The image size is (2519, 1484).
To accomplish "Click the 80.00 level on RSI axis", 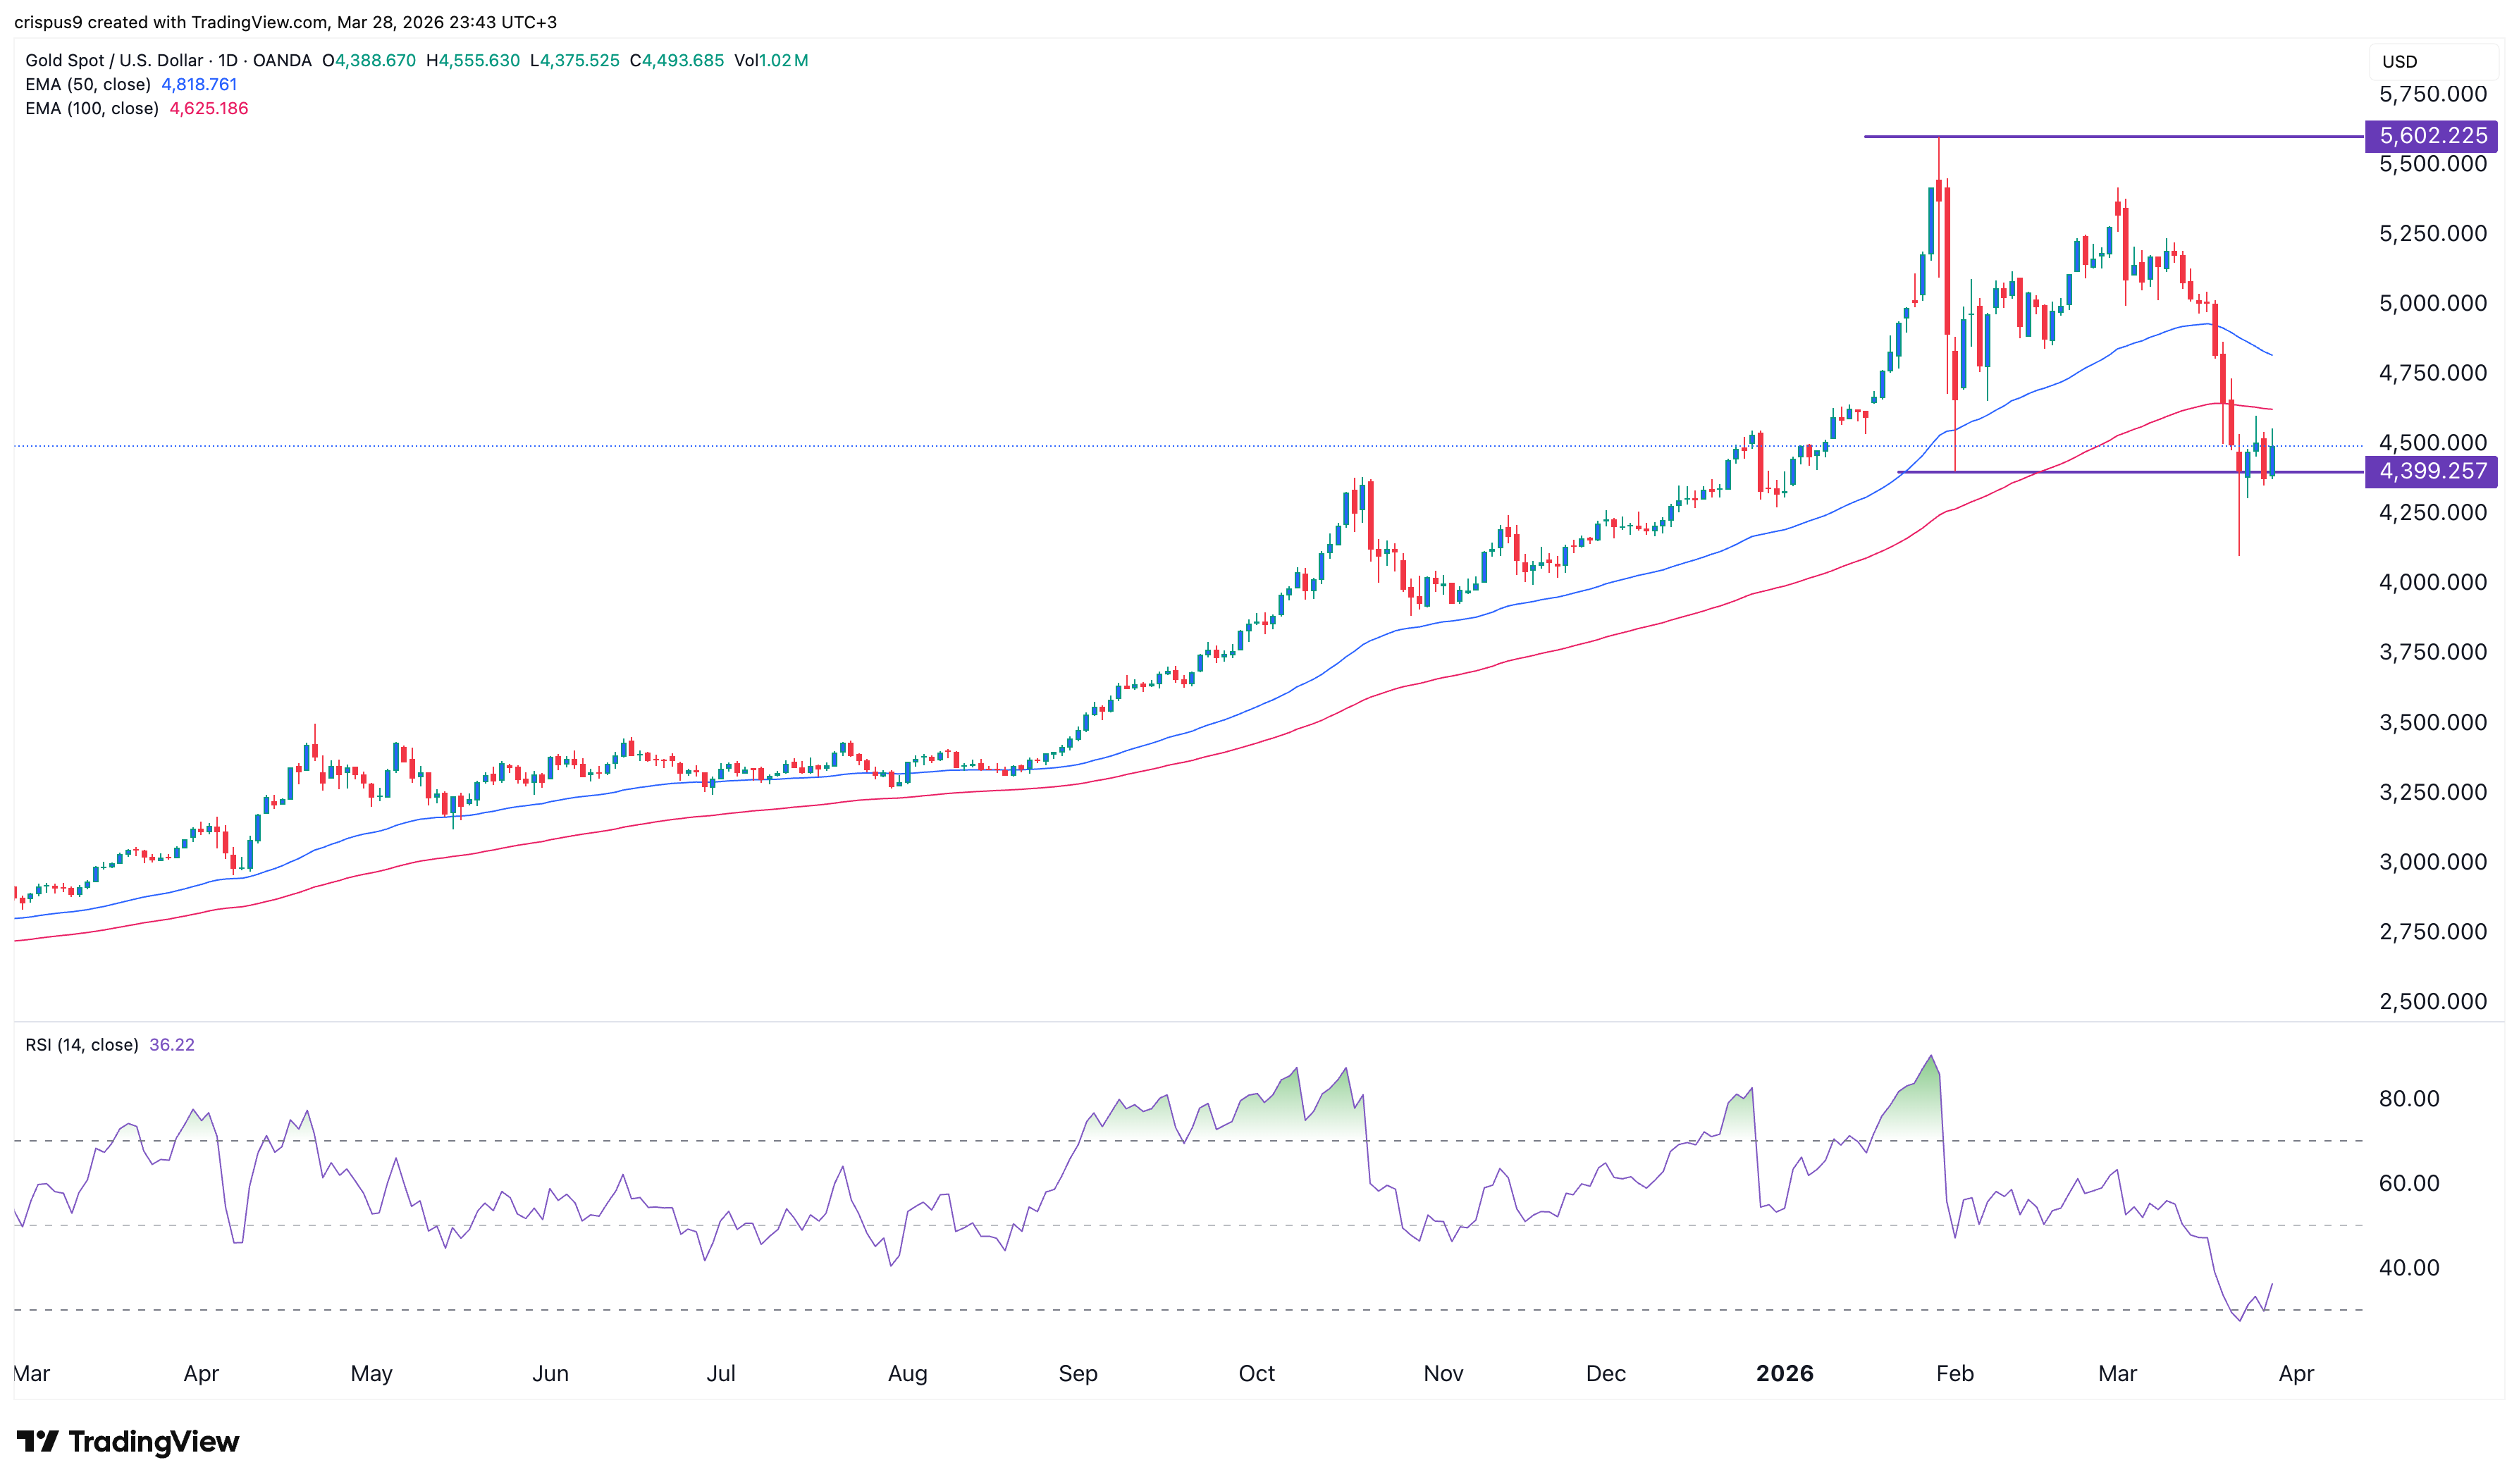I will [2408, 1098].
